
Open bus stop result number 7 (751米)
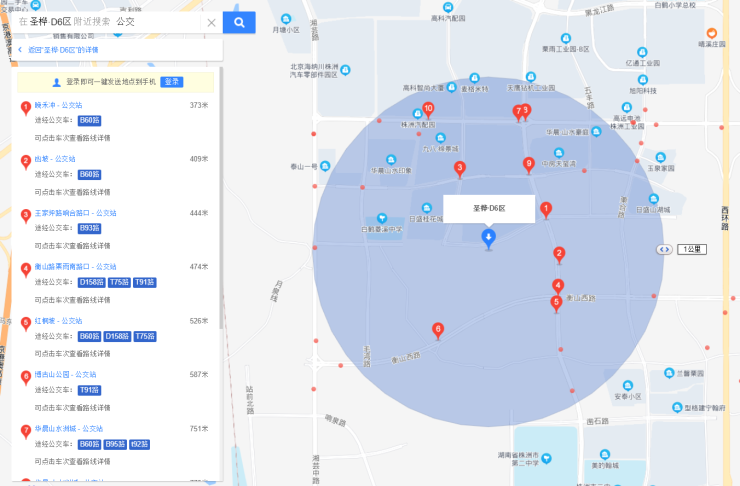pos(68,429)
